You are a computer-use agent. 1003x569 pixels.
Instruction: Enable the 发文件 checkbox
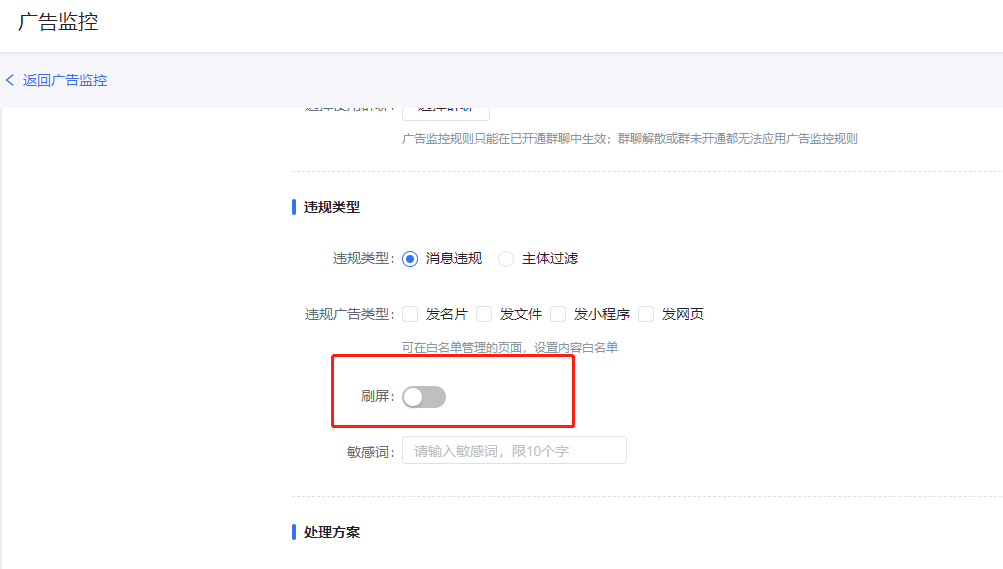pos(484,314)
